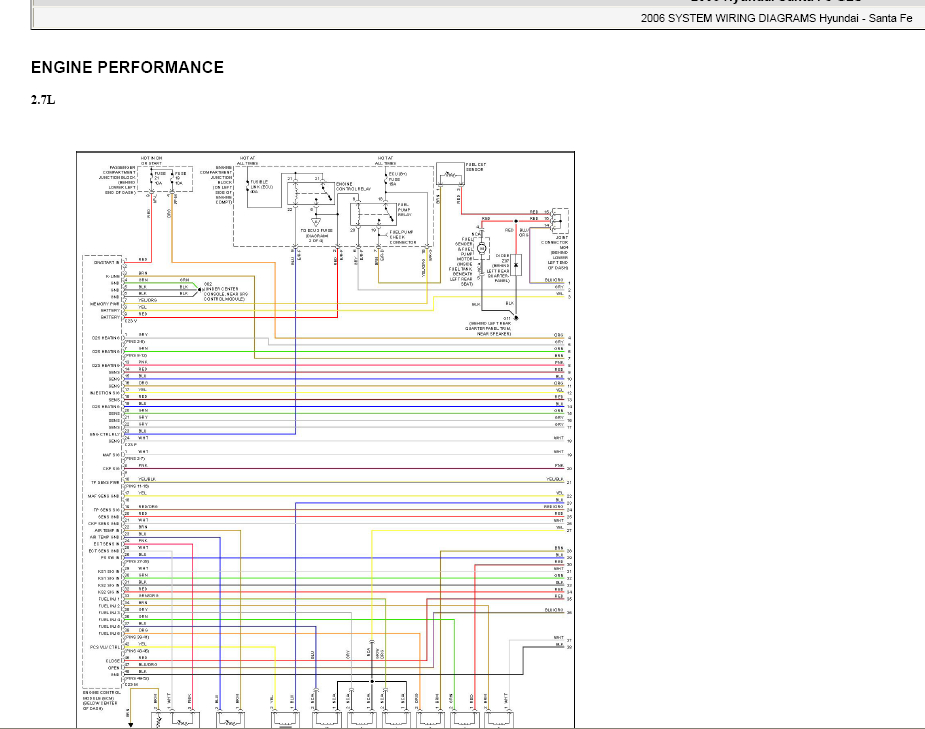
Task: Click the G02 ground junction dot
Action: (199, 290)
